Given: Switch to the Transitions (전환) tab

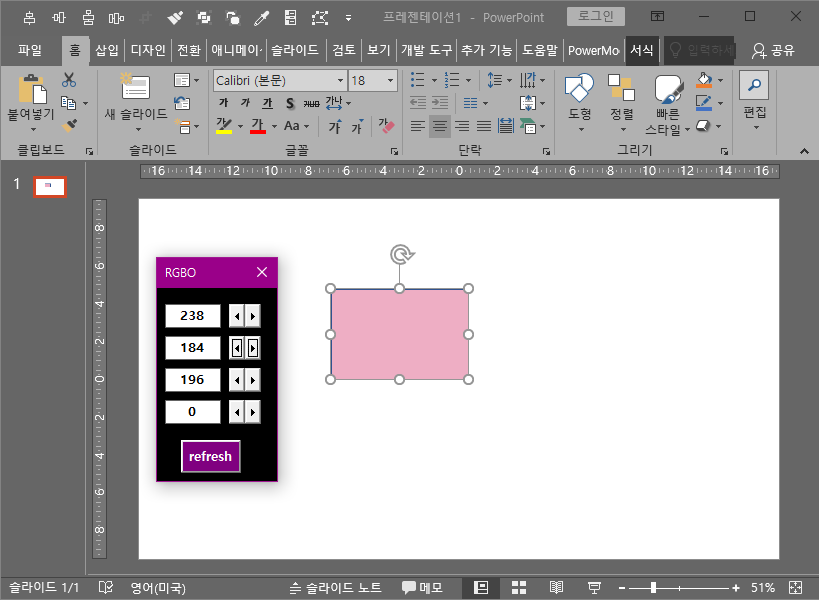Looking at the screenshot, I should [189, 50].
